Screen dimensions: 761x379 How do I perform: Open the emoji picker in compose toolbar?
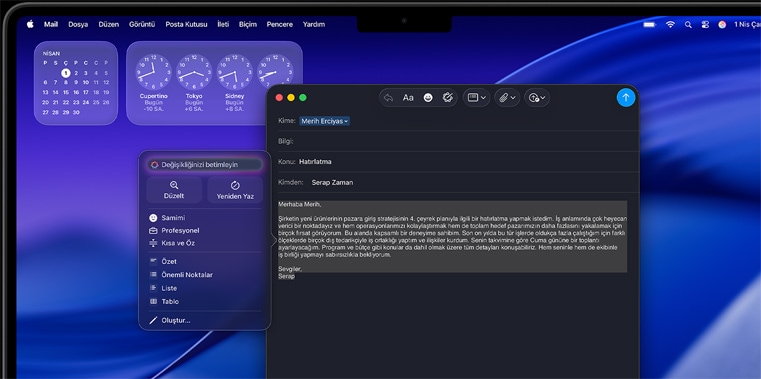click(x=428, y=98)
